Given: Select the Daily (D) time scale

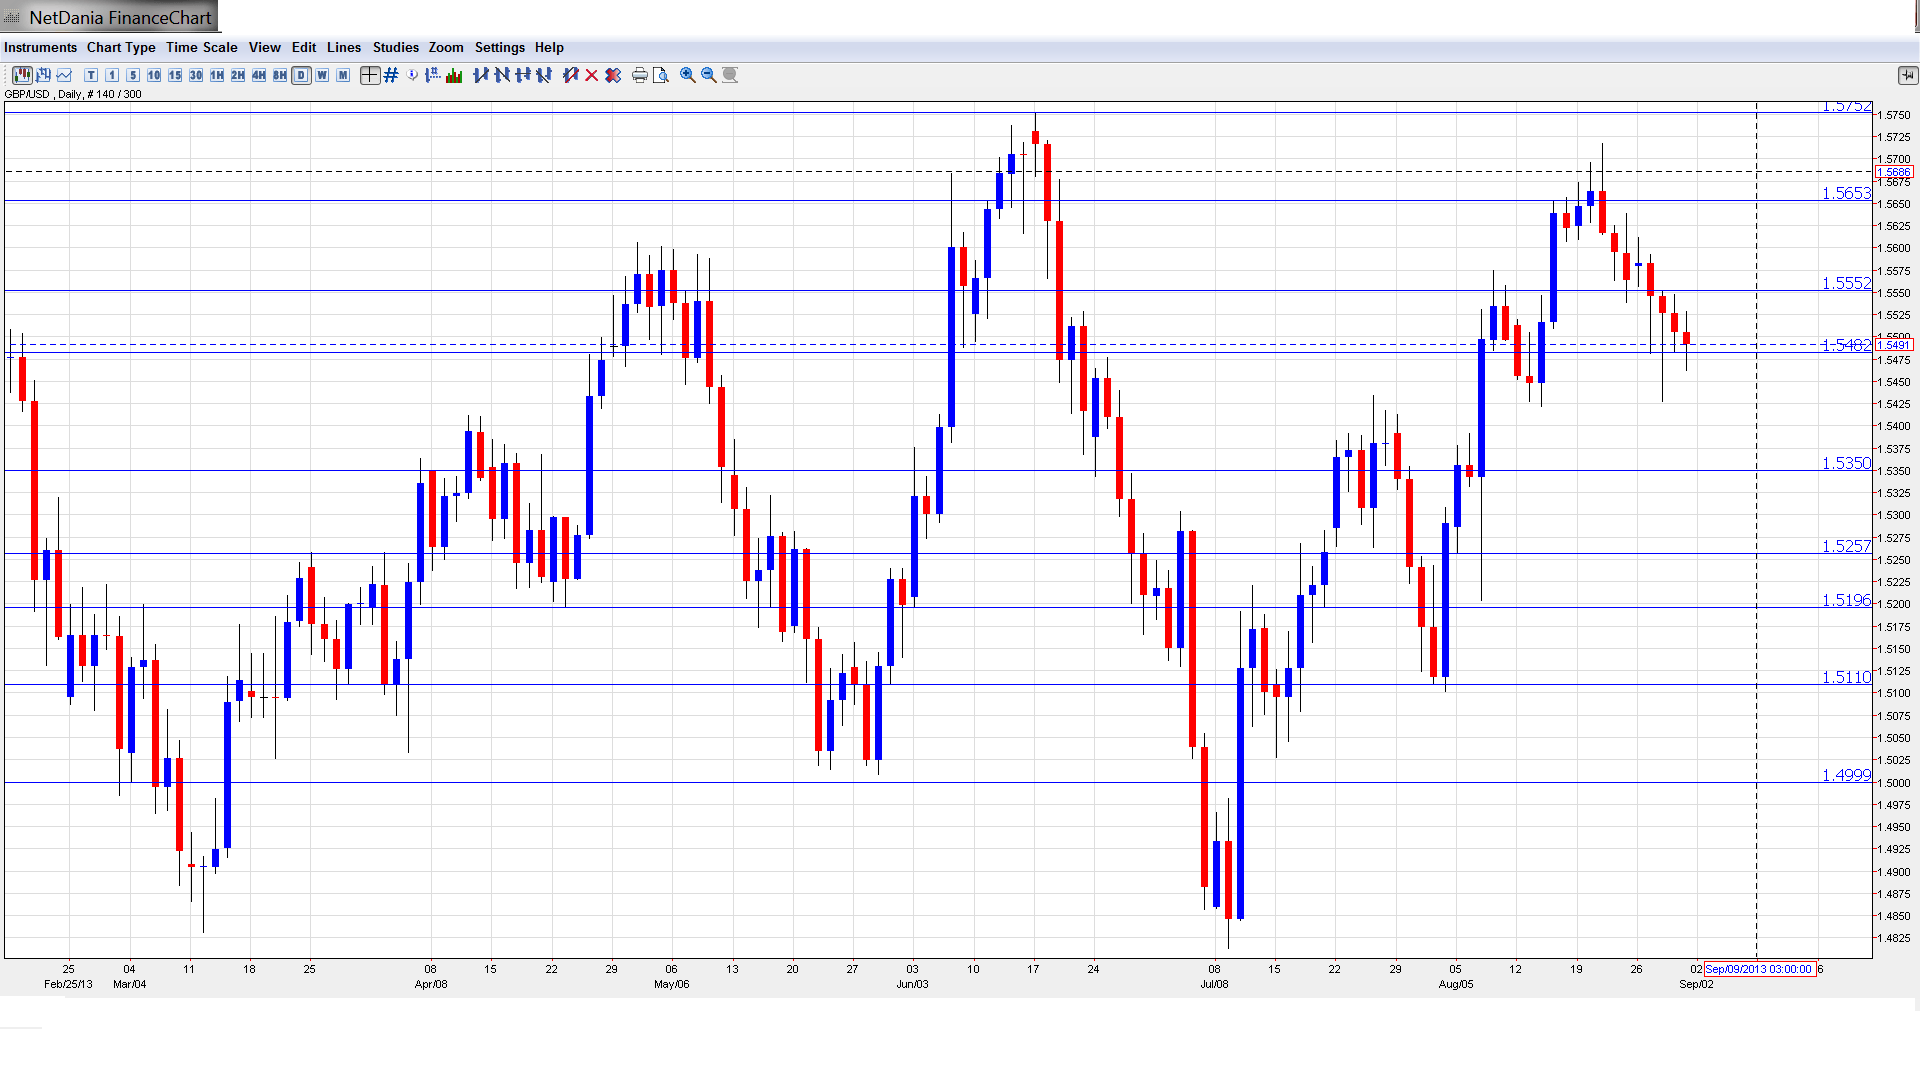Looking at the screenshot, I should [301, 75].
